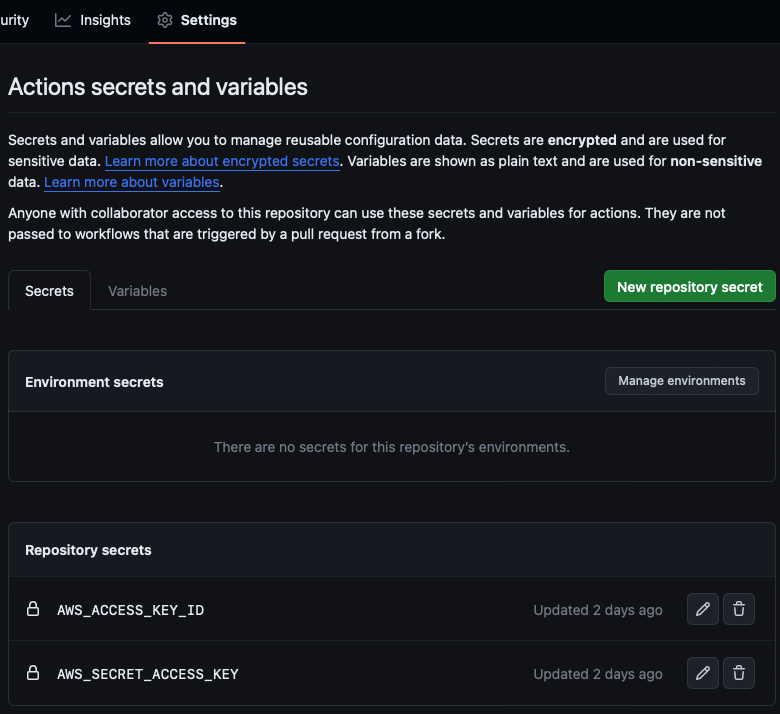The image size is (780, 714).
Task: Edit the AWS_ACCESS_KEY_ID secret pencil icon
Action: [x=703, y=609]
